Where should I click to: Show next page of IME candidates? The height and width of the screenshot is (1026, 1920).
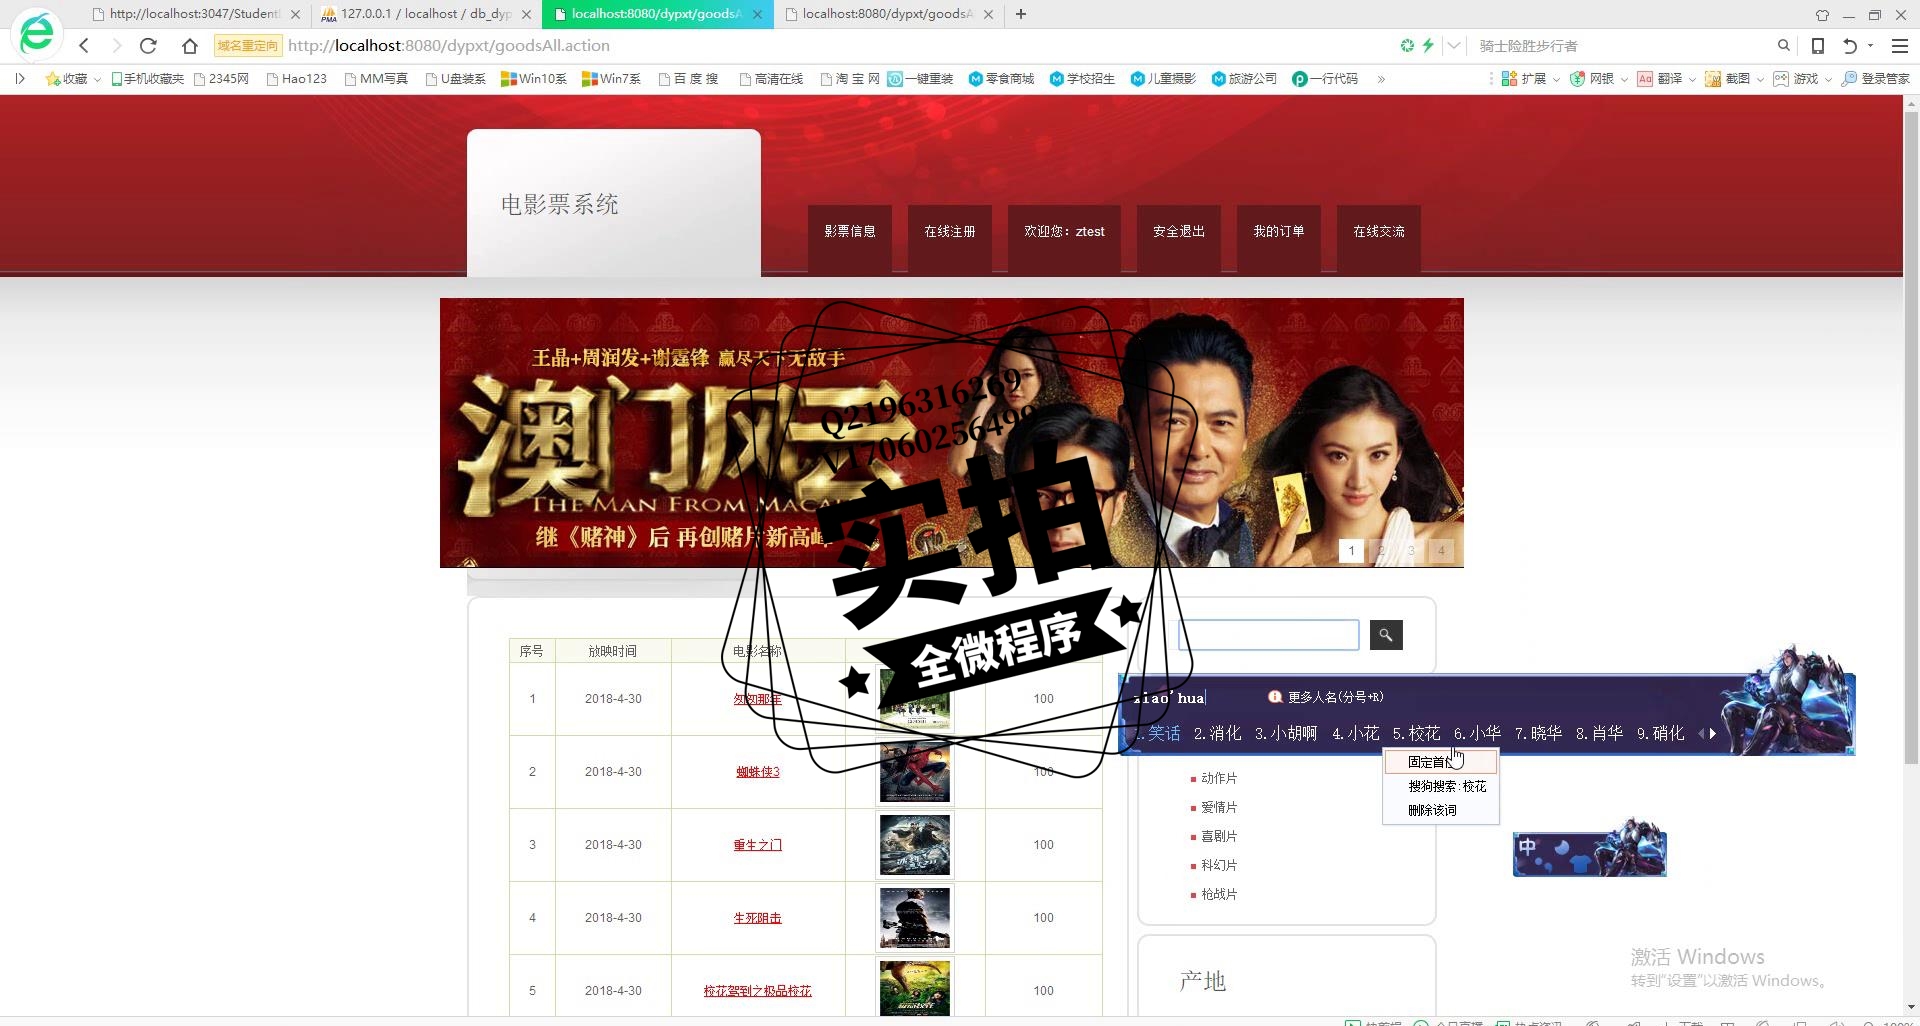coord(1713,734)
